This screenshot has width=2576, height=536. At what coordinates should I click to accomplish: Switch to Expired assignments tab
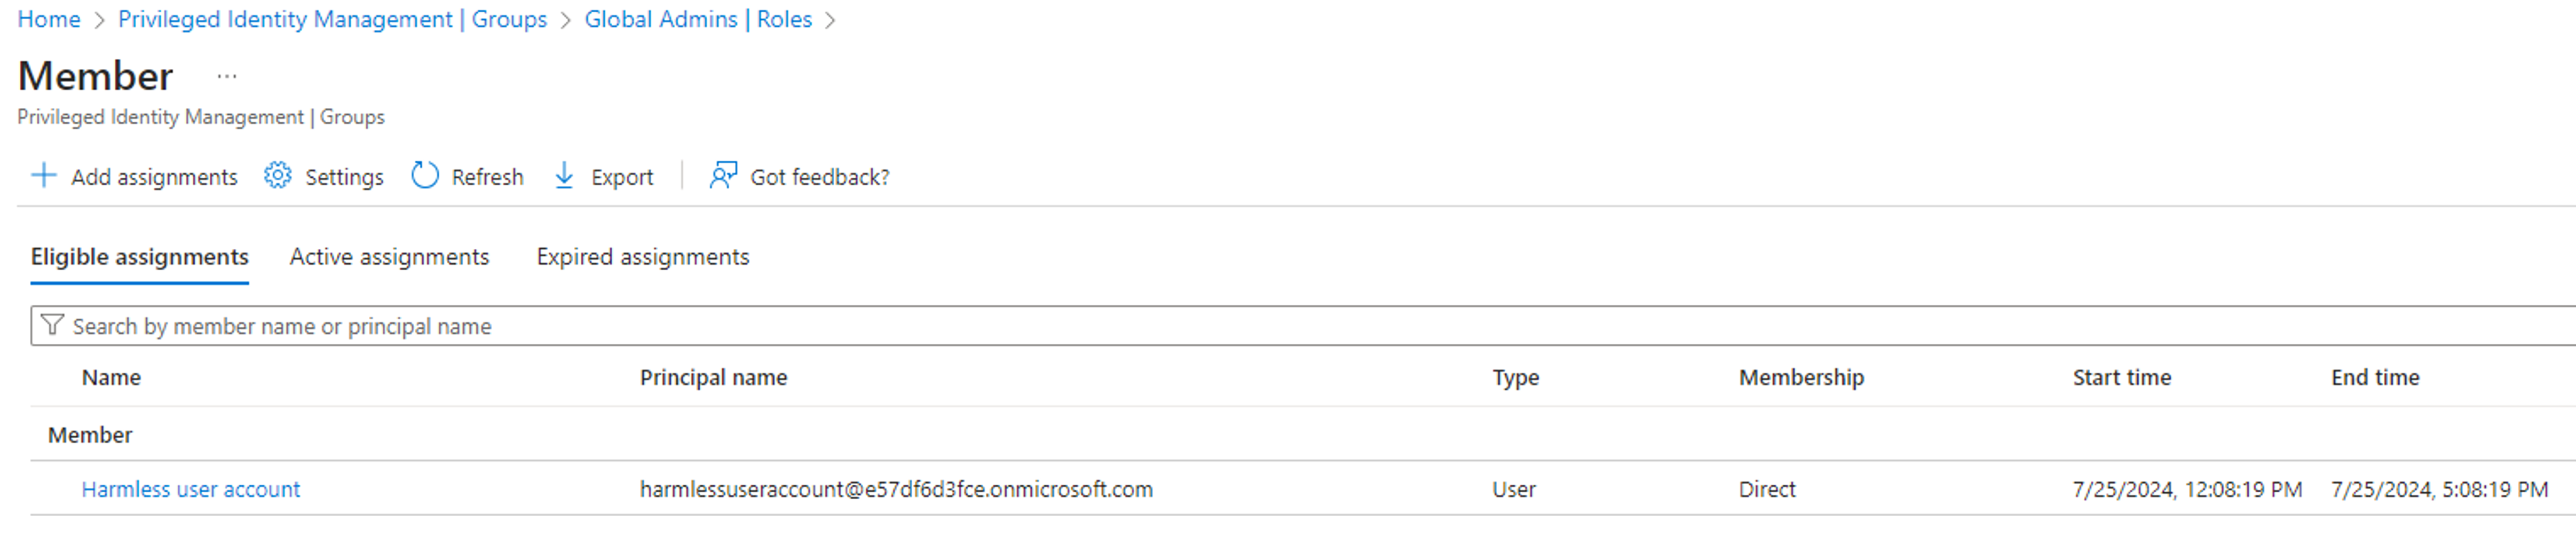click(642, 257)
